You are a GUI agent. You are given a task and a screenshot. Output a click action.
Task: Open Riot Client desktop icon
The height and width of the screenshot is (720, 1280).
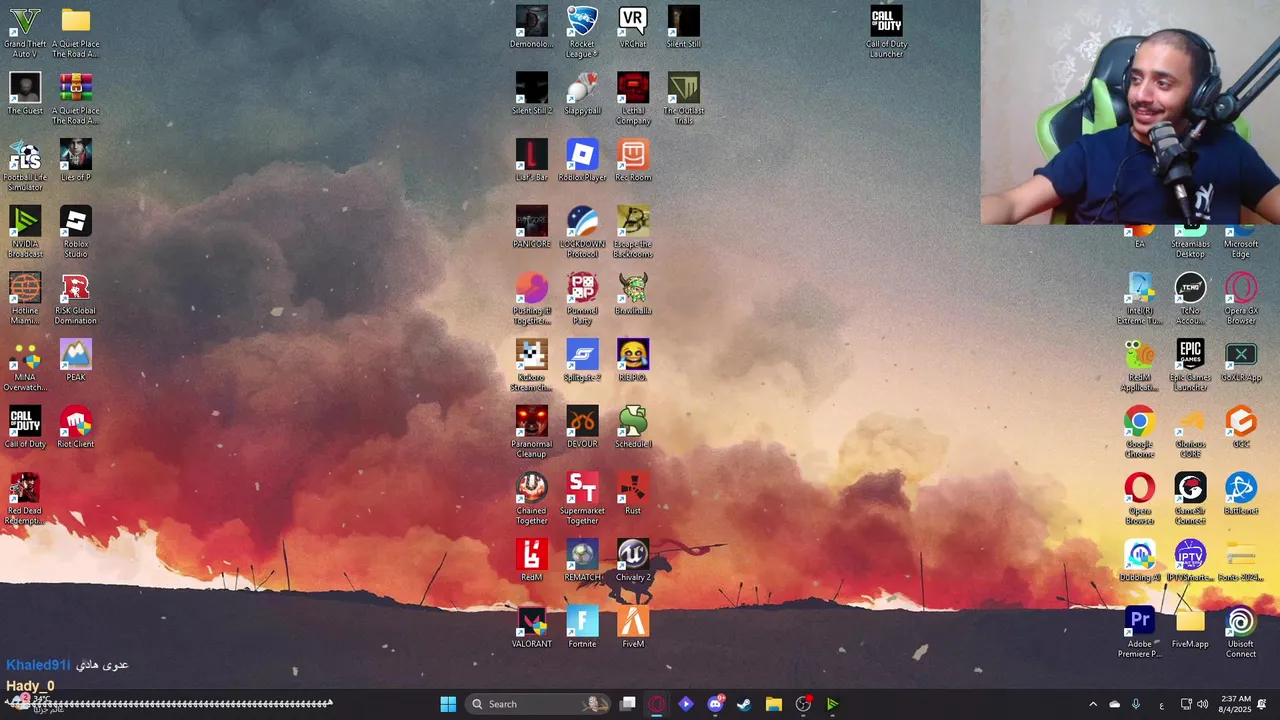76,427
